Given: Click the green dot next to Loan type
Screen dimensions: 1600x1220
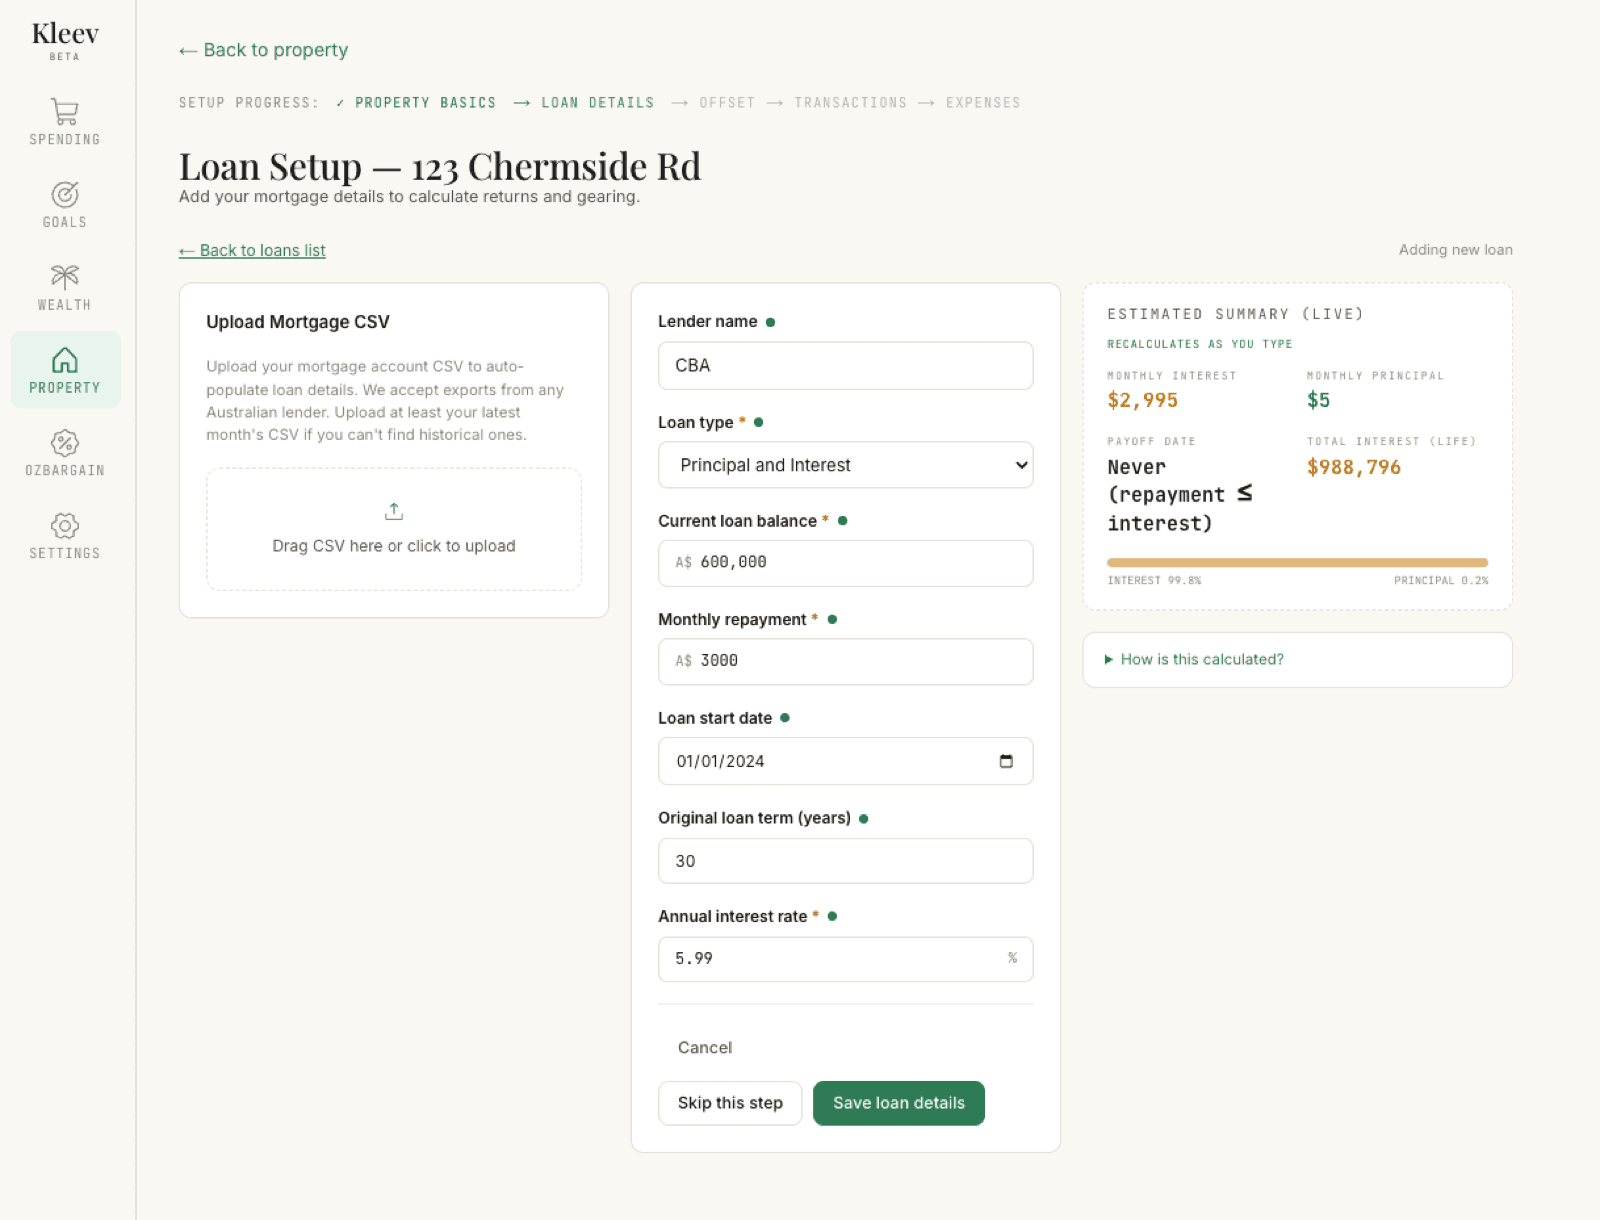Looking at the screenshot, I should coord(758,422).
